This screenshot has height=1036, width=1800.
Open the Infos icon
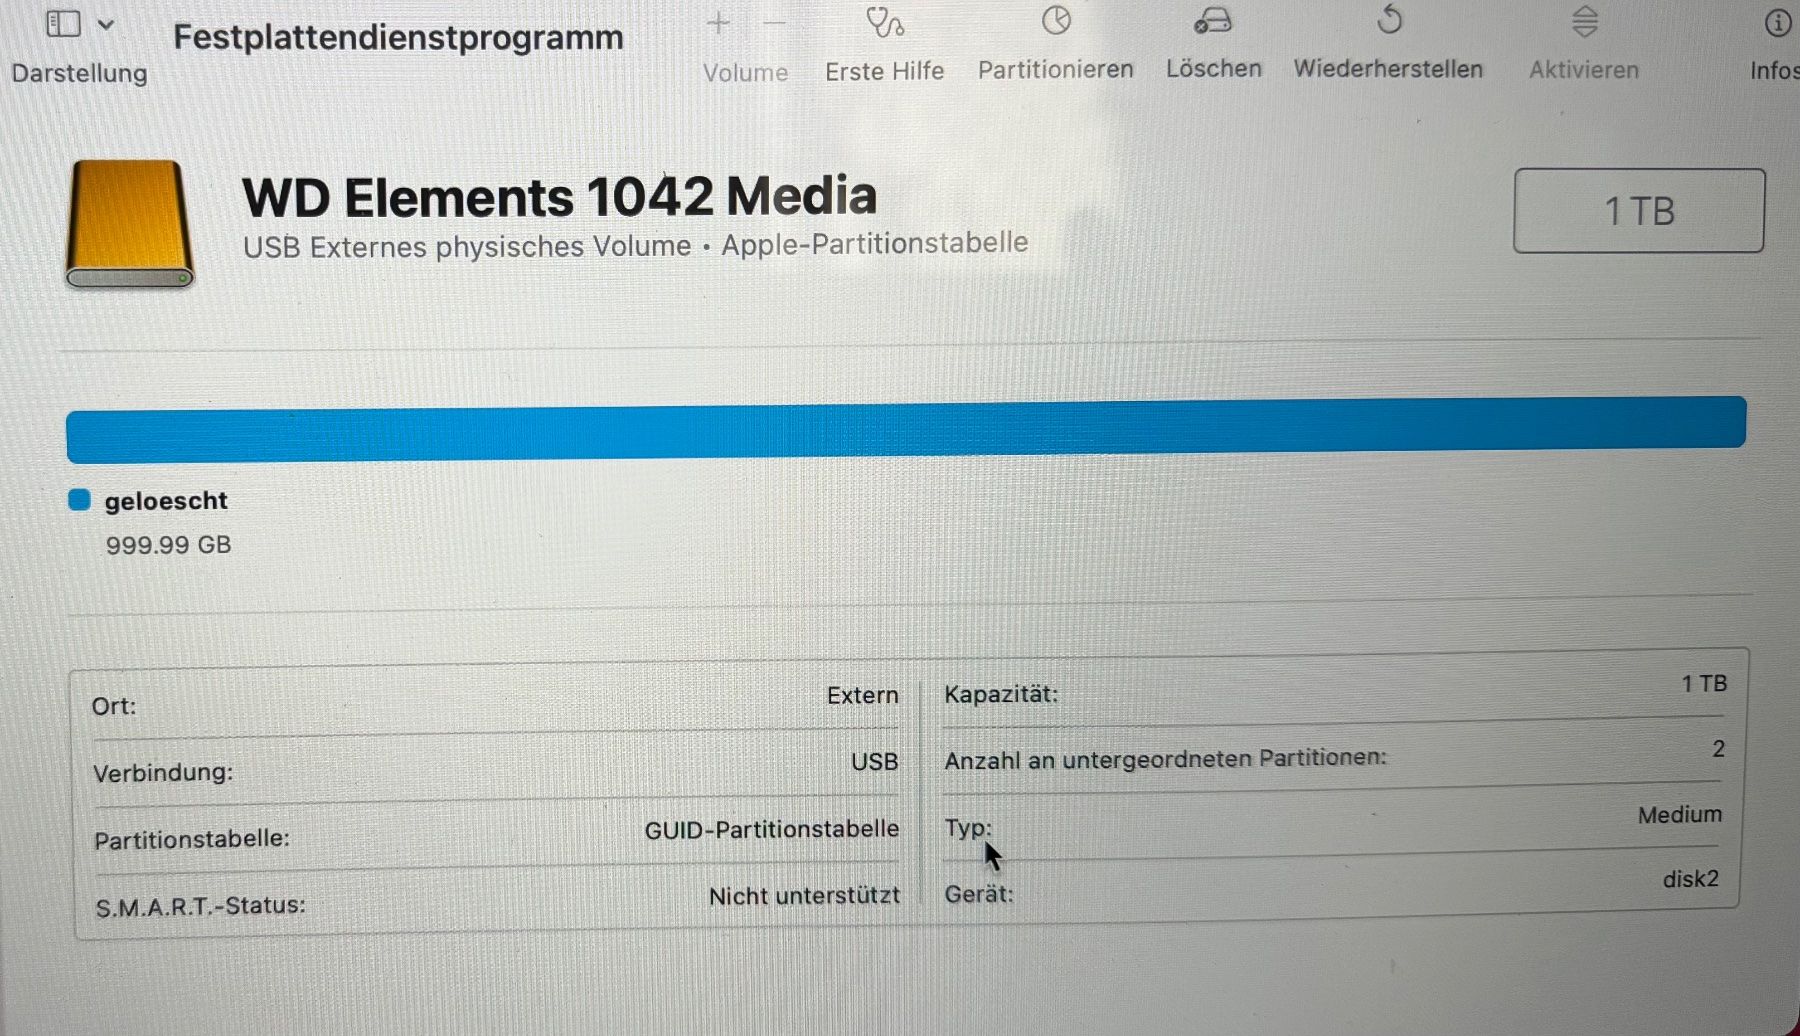[1777, 22]
